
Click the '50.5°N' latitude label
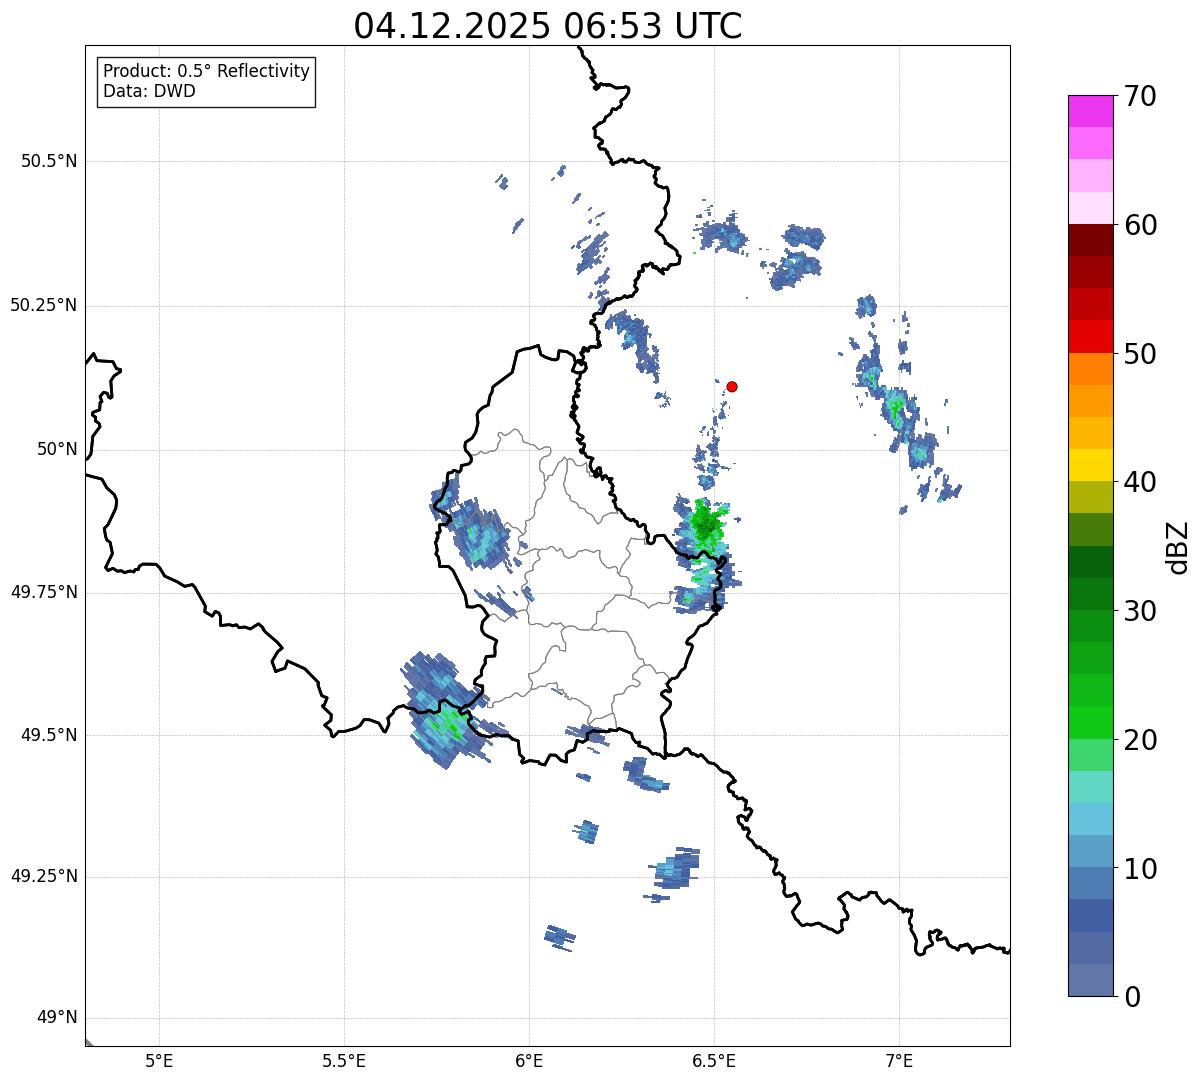pos(49,161)
